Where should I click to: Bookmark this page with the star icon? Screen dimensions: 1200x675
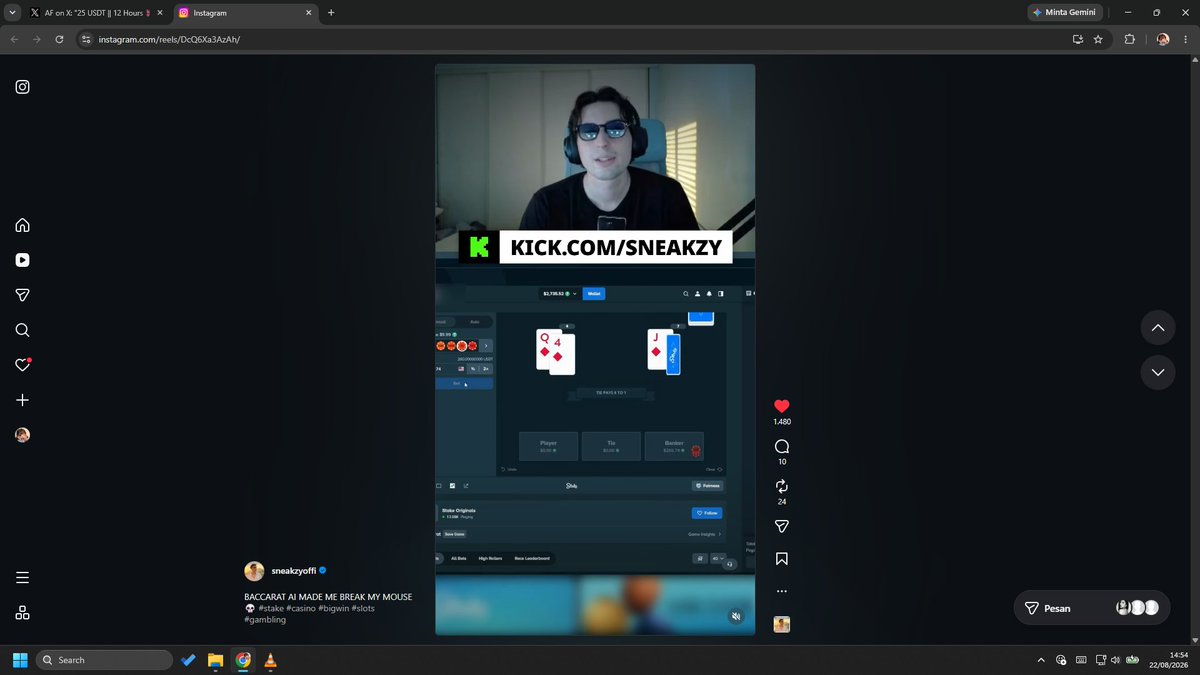(x=1098, y=39)
